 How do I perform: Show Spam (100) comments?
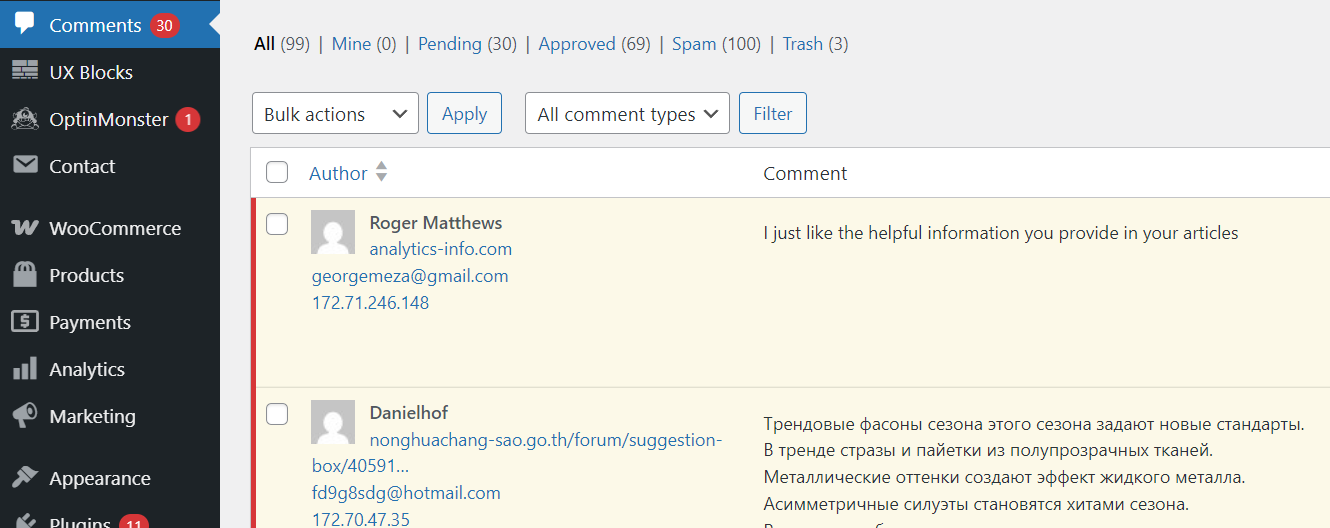(x=716, y=44)
